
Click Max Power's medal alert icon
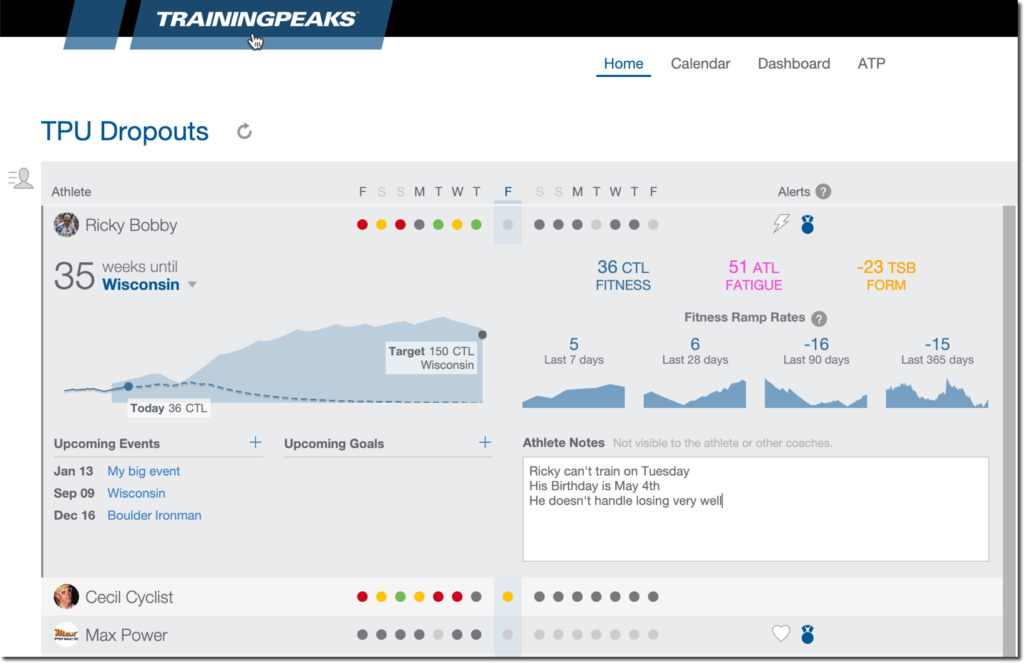(x=808, y=634)
